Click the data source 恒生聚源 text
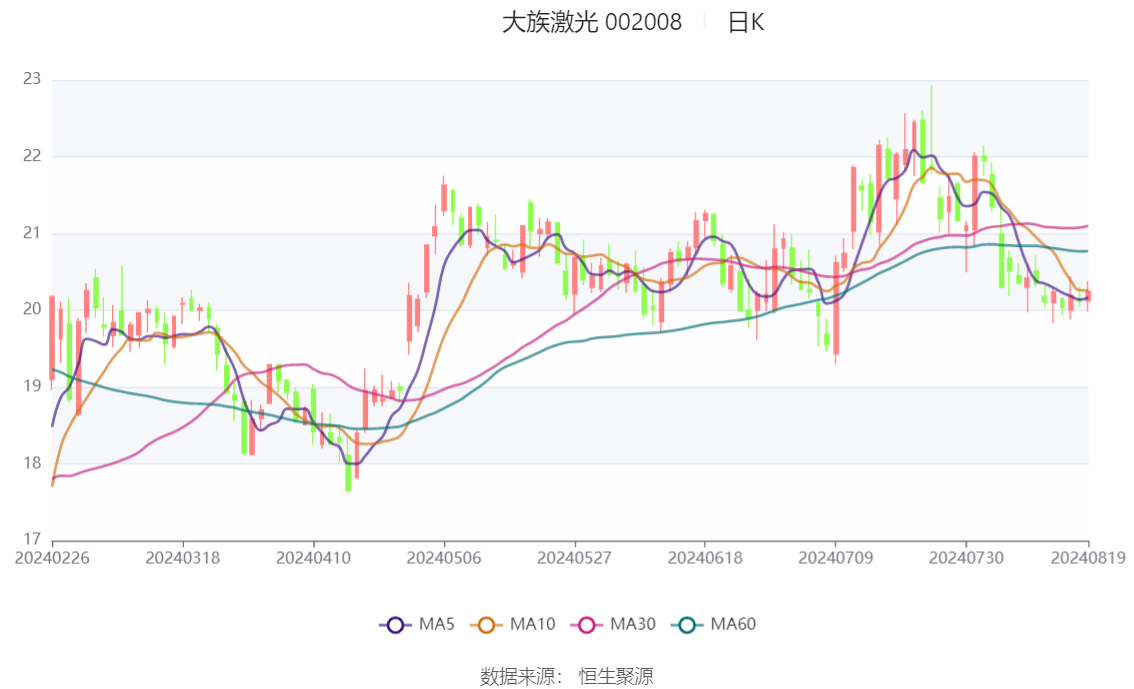 tap(615, 677)
